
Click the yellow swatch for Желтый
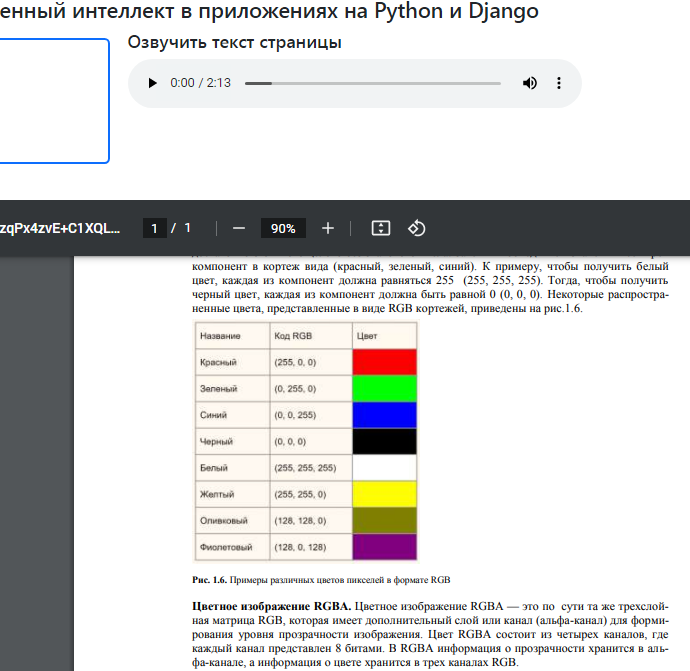(384, 494)
